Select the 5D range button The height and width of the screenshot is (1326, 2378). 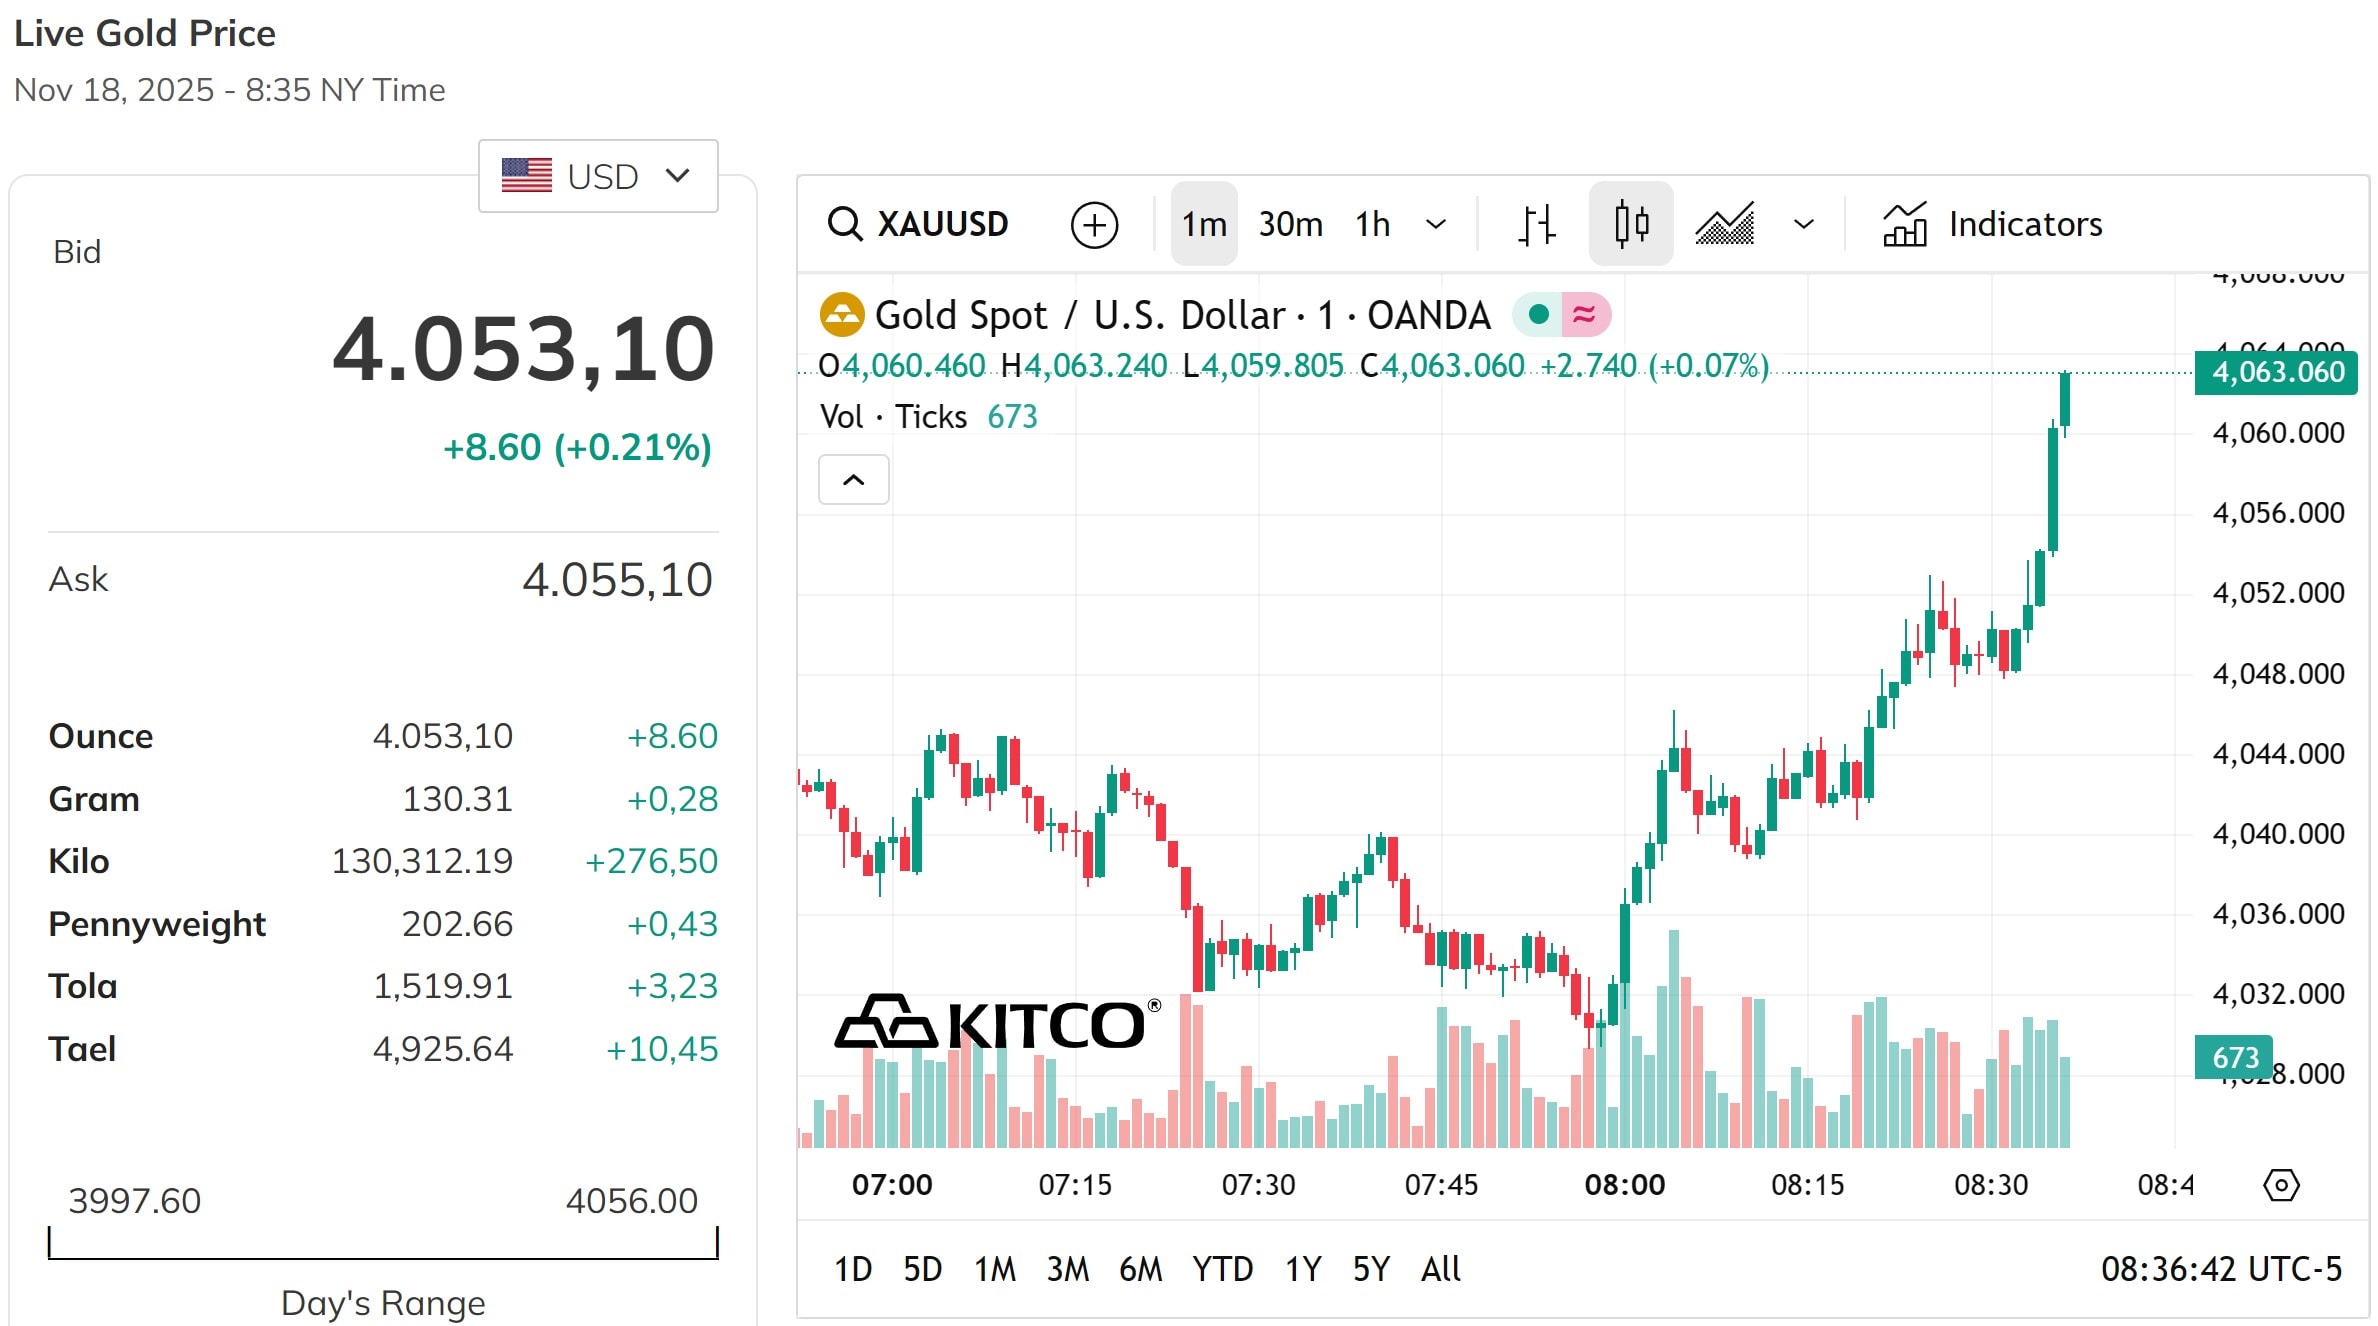pyautogui.click(x=923, y=1268)
